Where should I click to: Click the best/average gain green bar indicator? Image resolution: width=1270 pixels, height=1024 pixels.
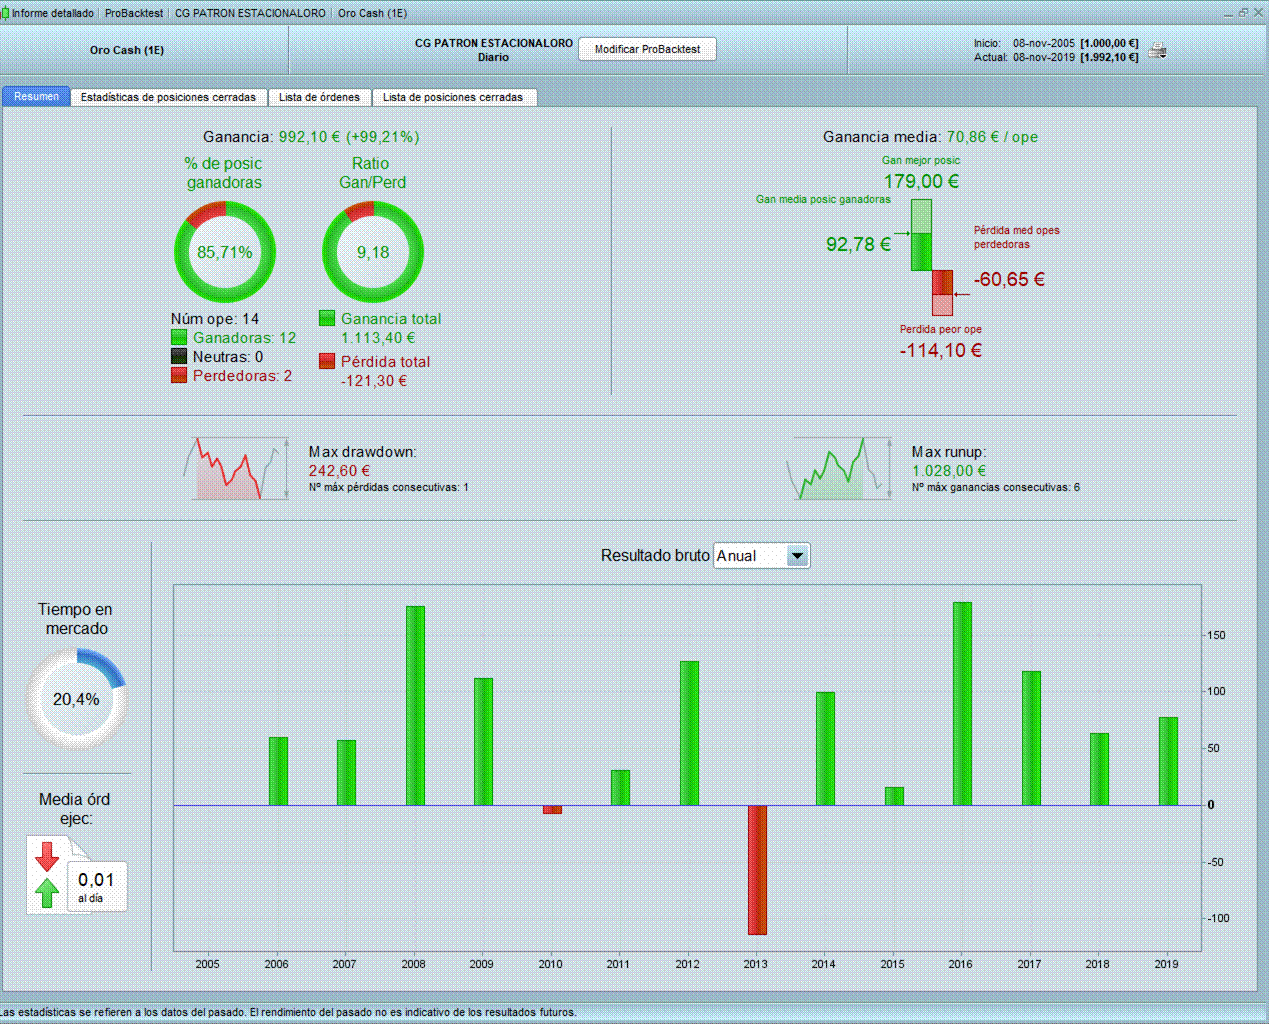click(921, 235)
